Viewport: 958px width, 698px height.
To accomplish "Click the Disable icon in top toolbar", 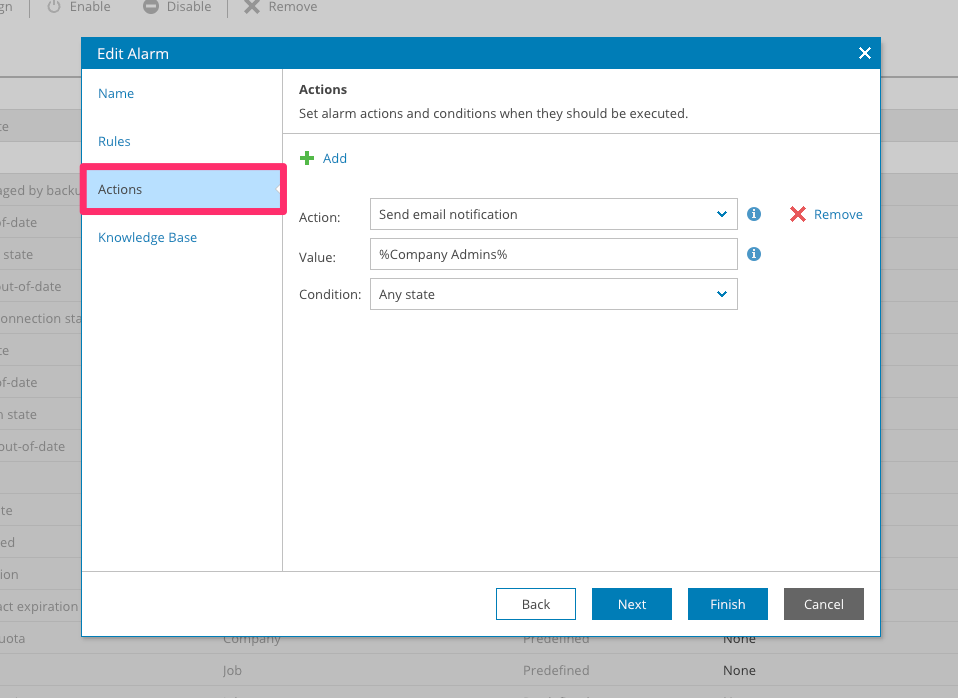I will [x=151, y=7].
